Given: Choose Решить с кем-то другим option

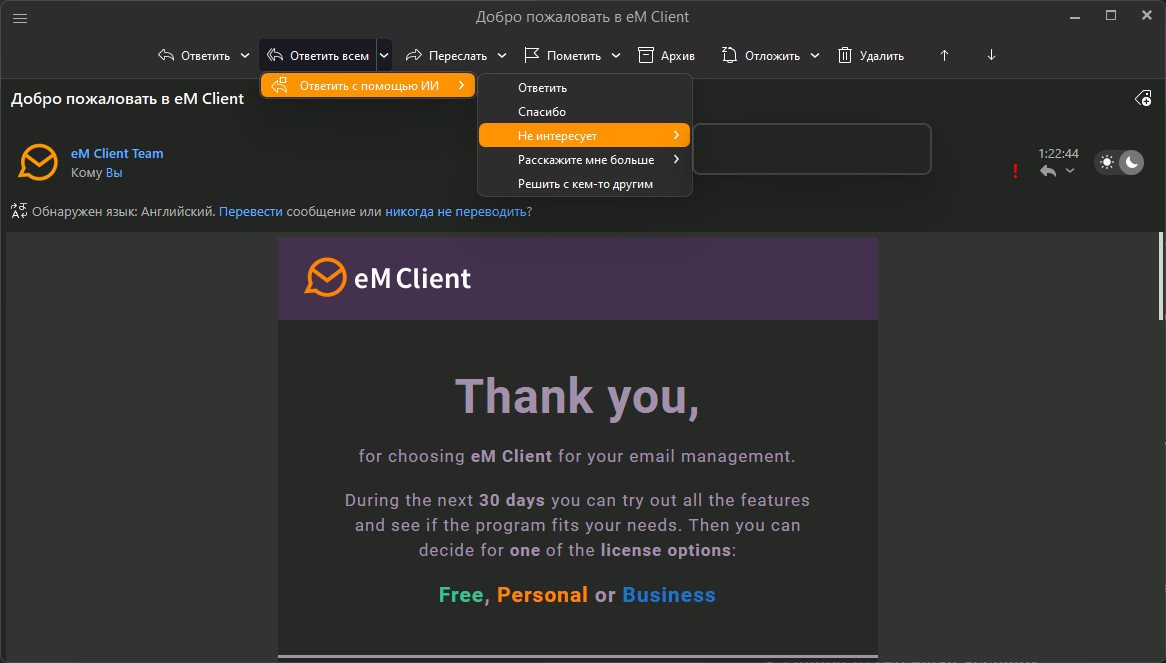Looking at the screenshot, I should click(584, 184).
